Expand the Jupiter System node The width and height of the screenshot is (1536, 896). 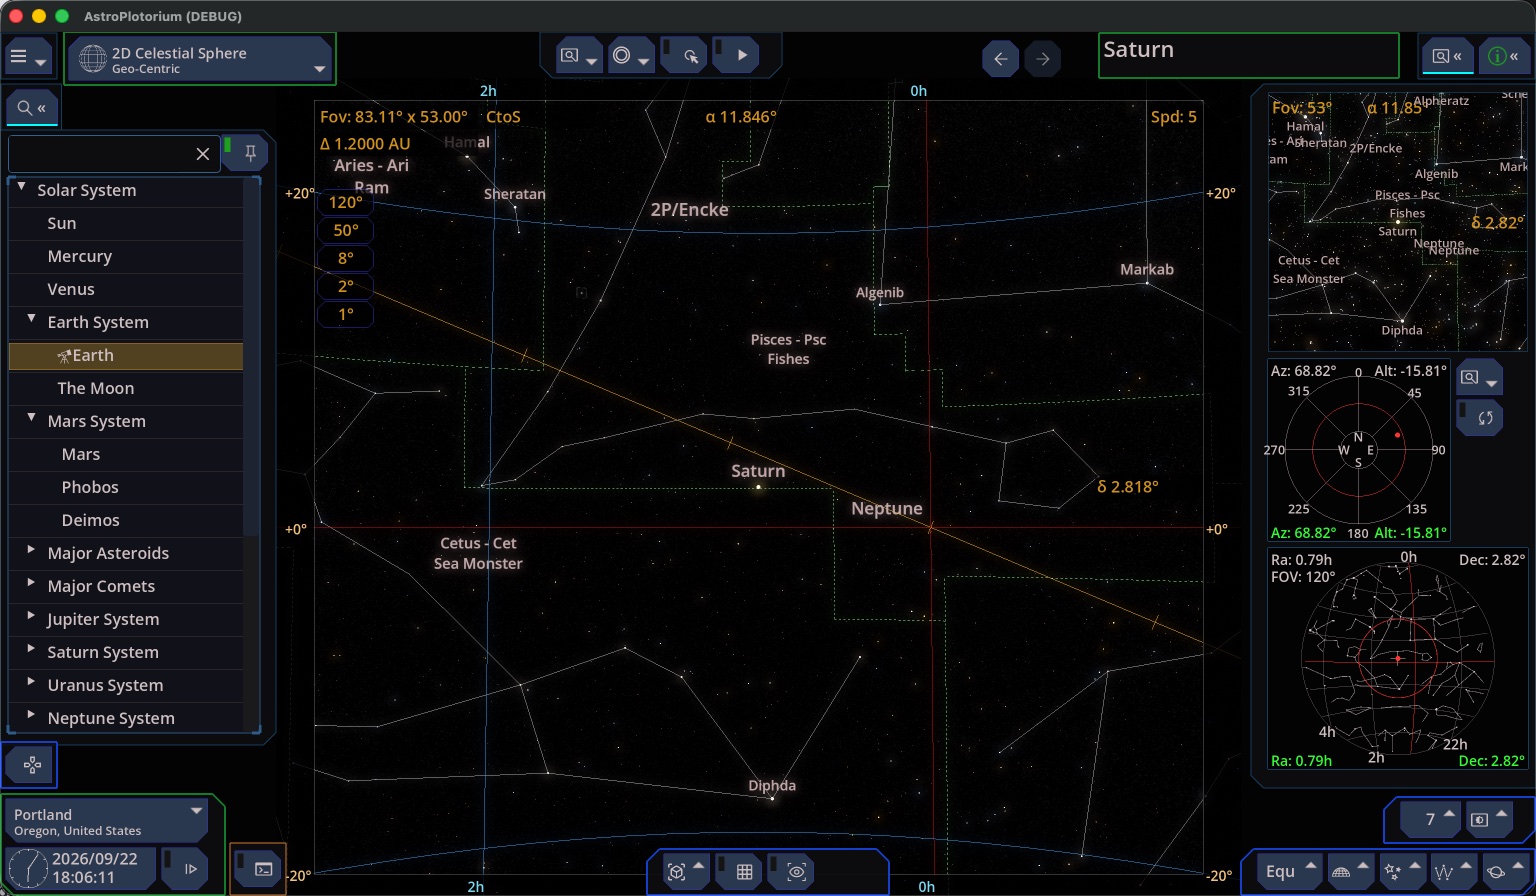pyautogui.click(x=31, y=616)
